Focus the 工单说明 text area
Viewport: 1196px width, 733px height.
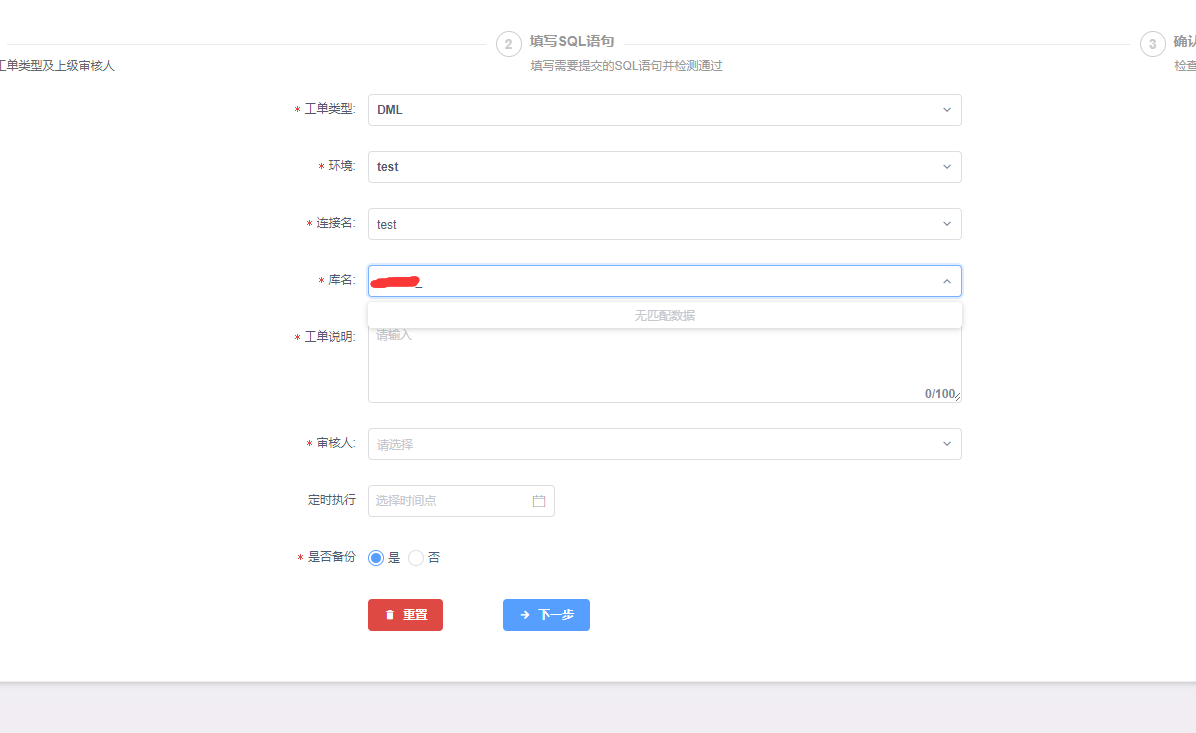click(664, 365)
